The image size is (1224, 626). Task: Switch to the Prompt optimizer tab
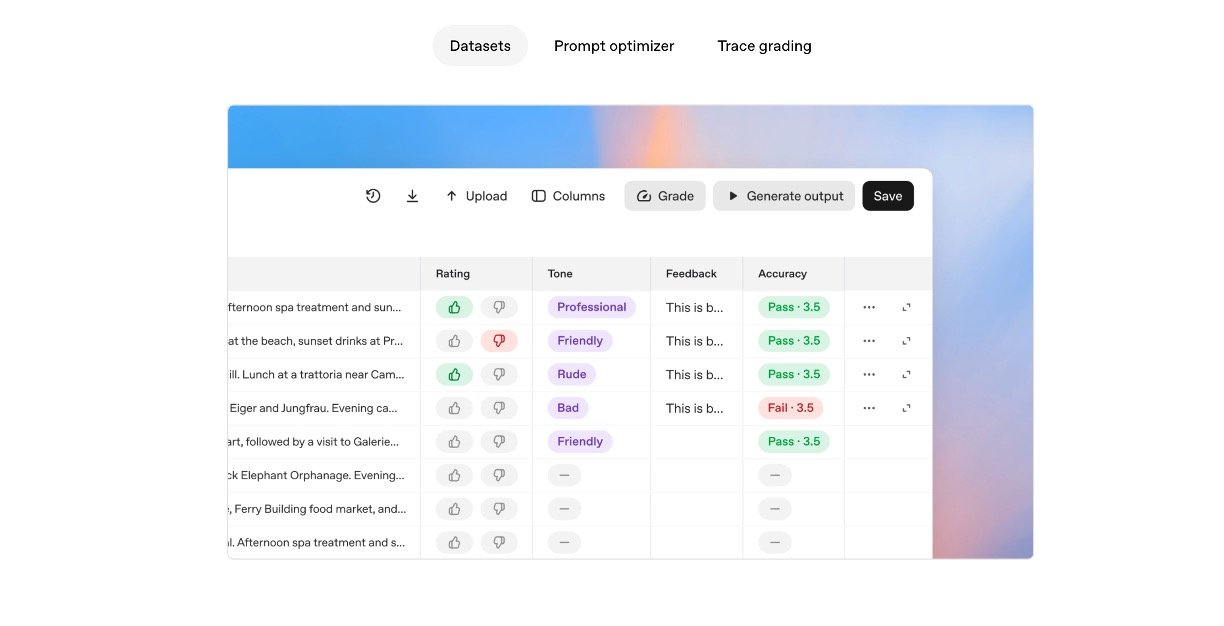[614, 46]
